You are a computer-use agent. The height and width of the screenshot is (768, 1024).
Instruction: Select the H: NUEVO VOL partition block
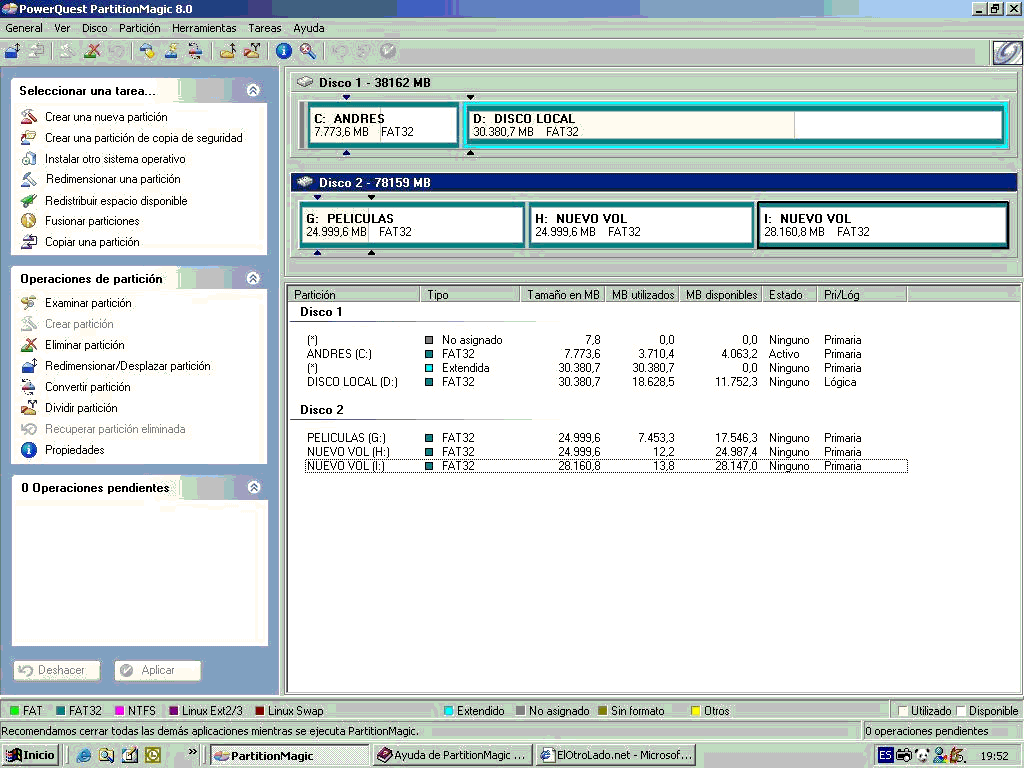(641, 225)
